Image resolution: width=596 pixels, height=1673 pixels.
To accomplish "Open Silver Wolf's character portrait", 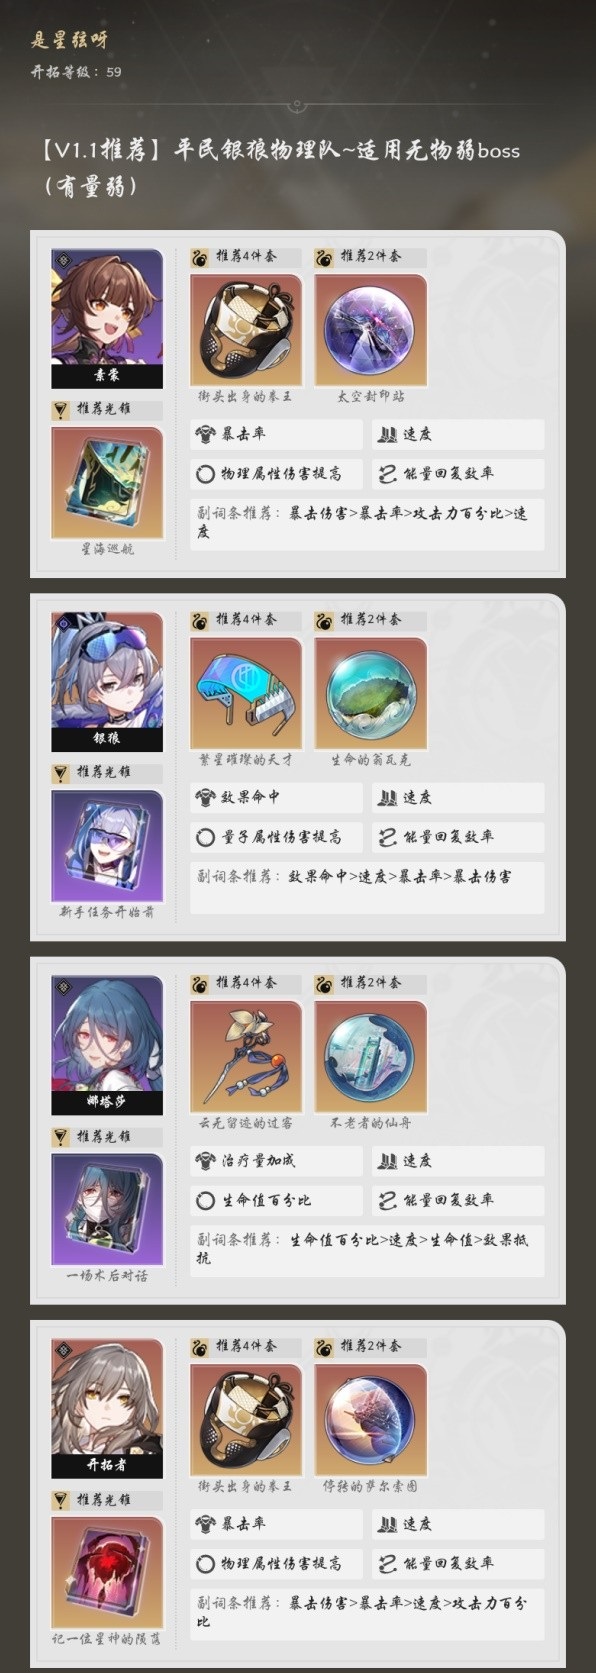I will pyautogui.click(x=107, y=681).
